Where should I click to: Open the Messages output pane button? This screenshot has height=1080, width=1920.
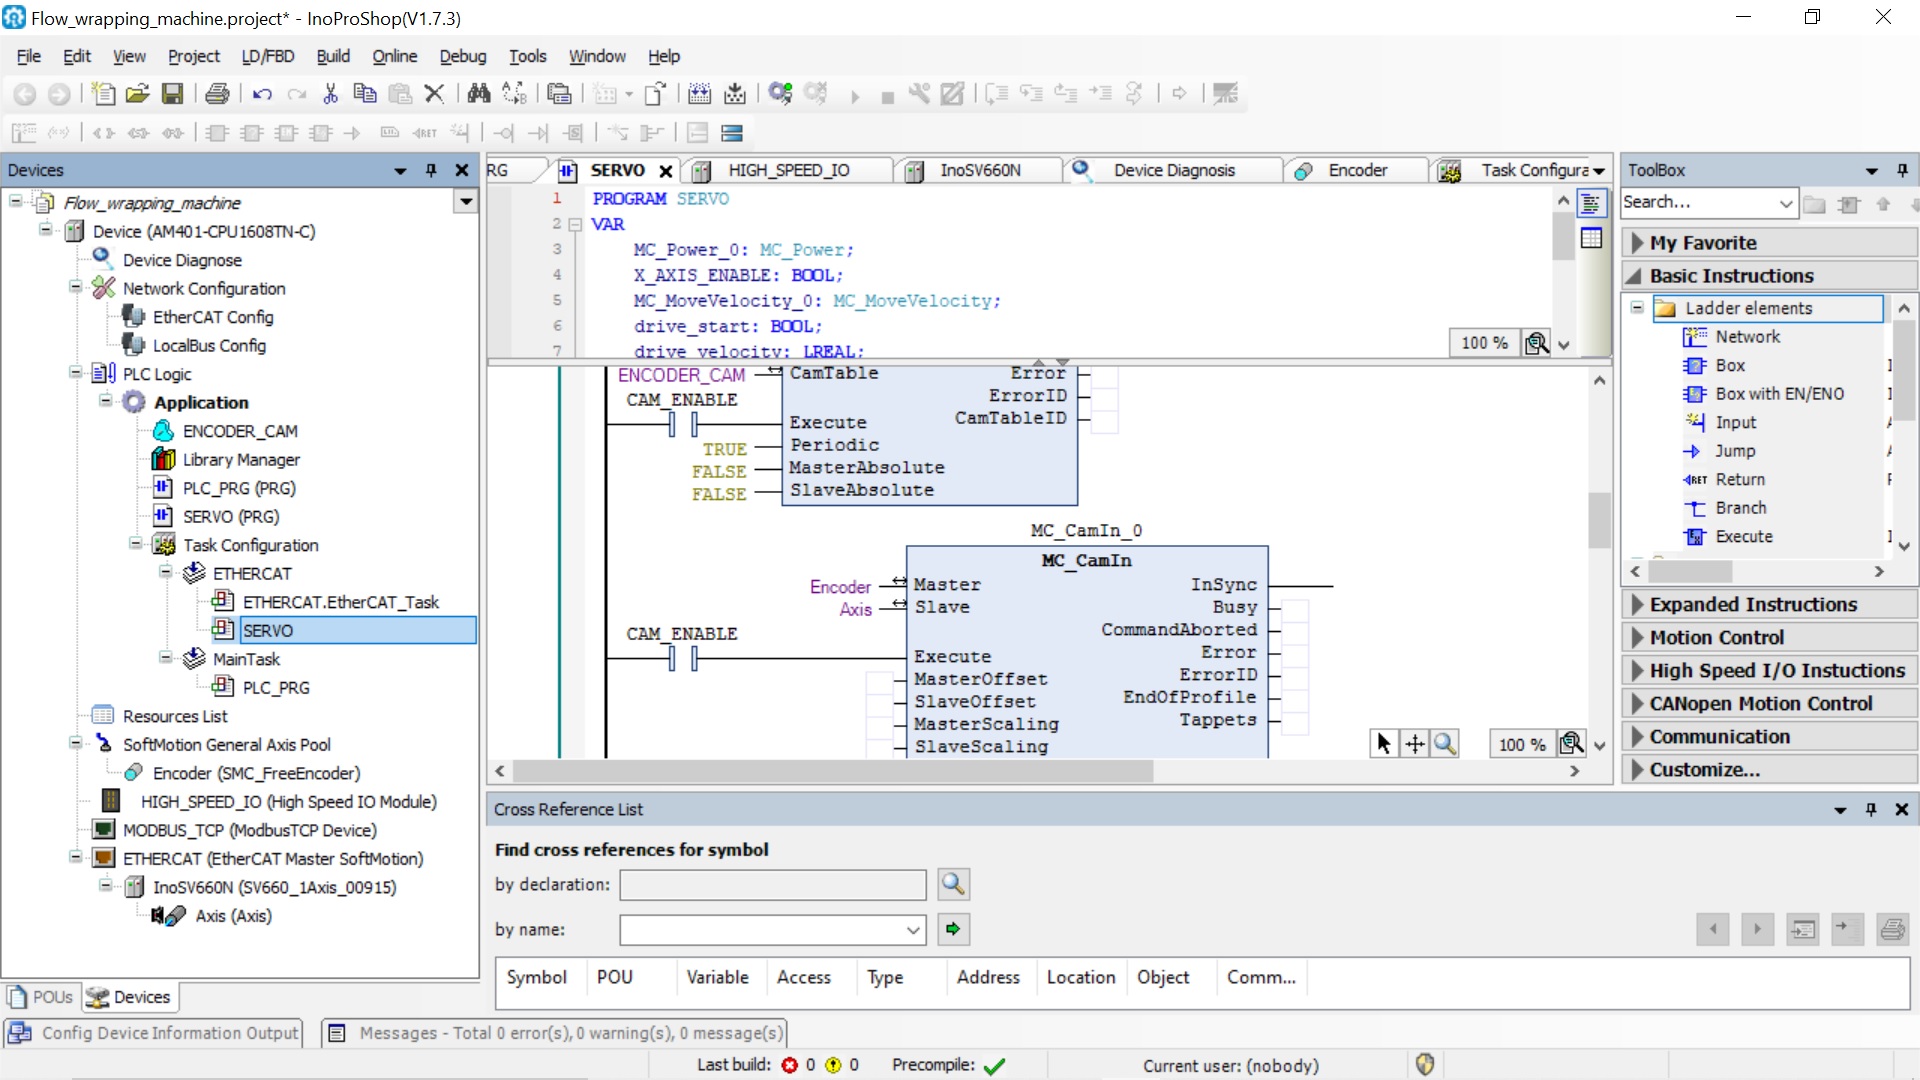556,1033
